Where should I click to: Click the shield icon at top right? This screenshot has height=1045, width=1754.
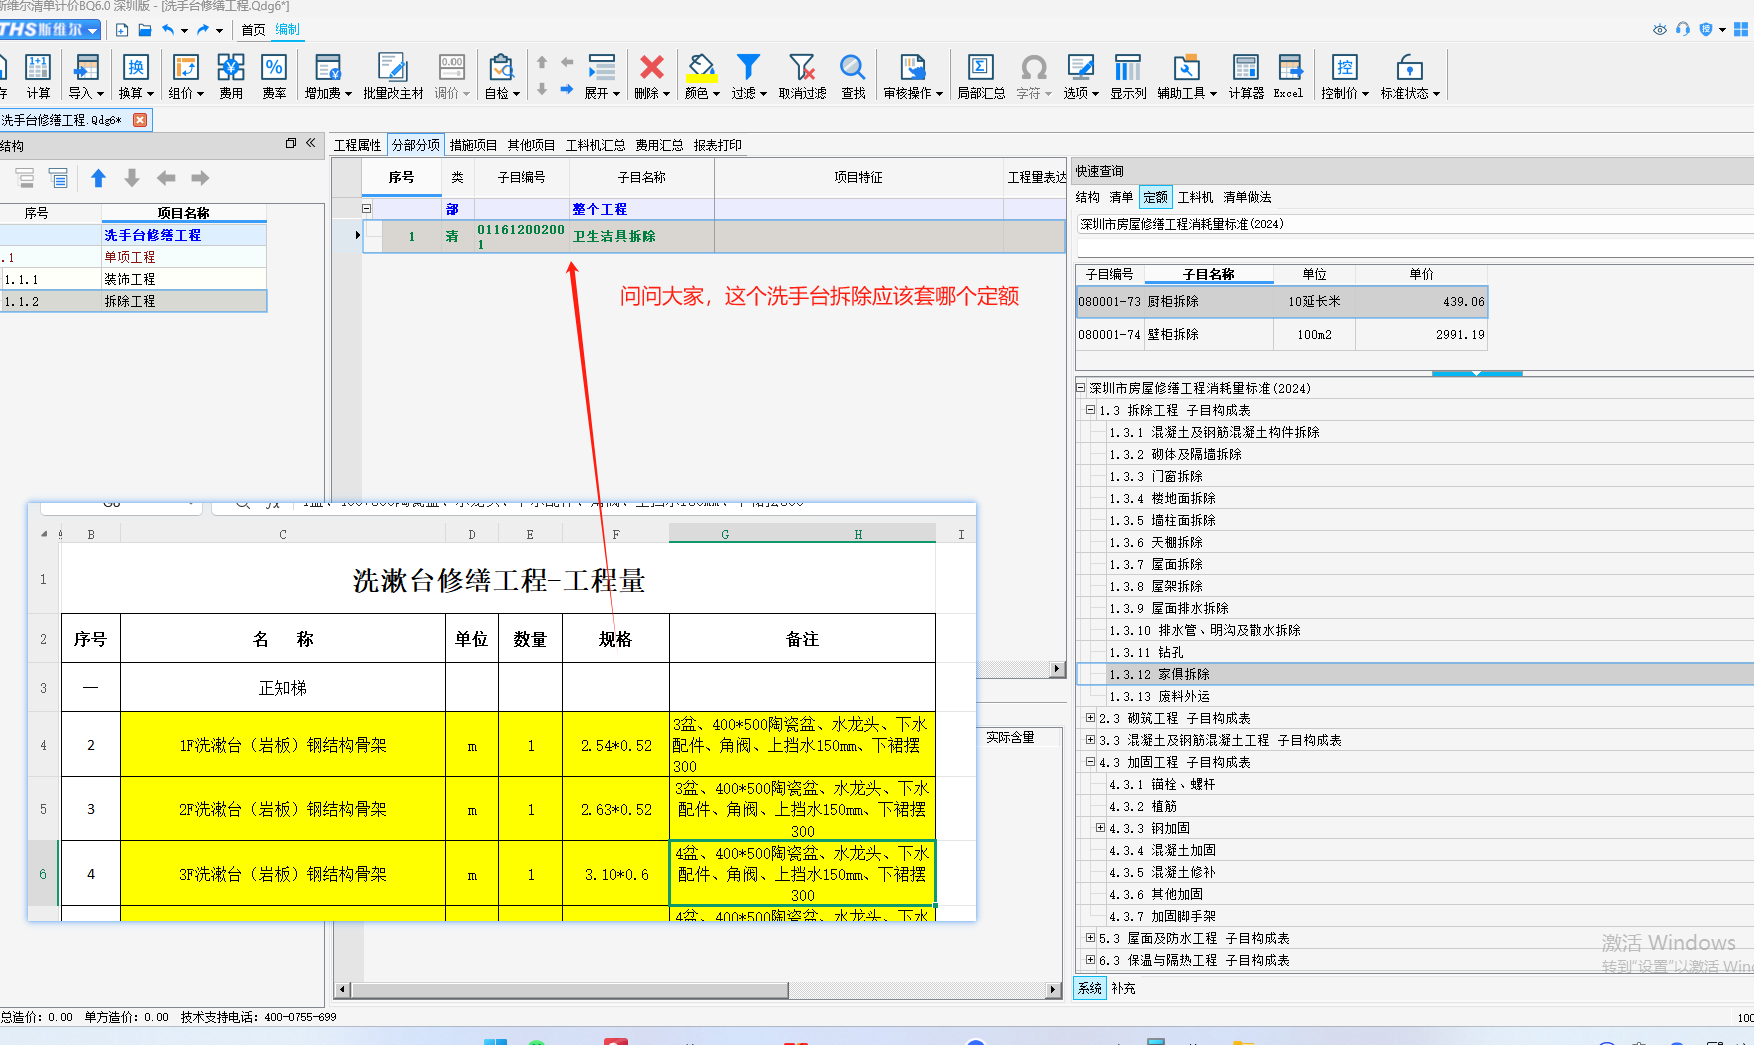tap(1706, 29)
